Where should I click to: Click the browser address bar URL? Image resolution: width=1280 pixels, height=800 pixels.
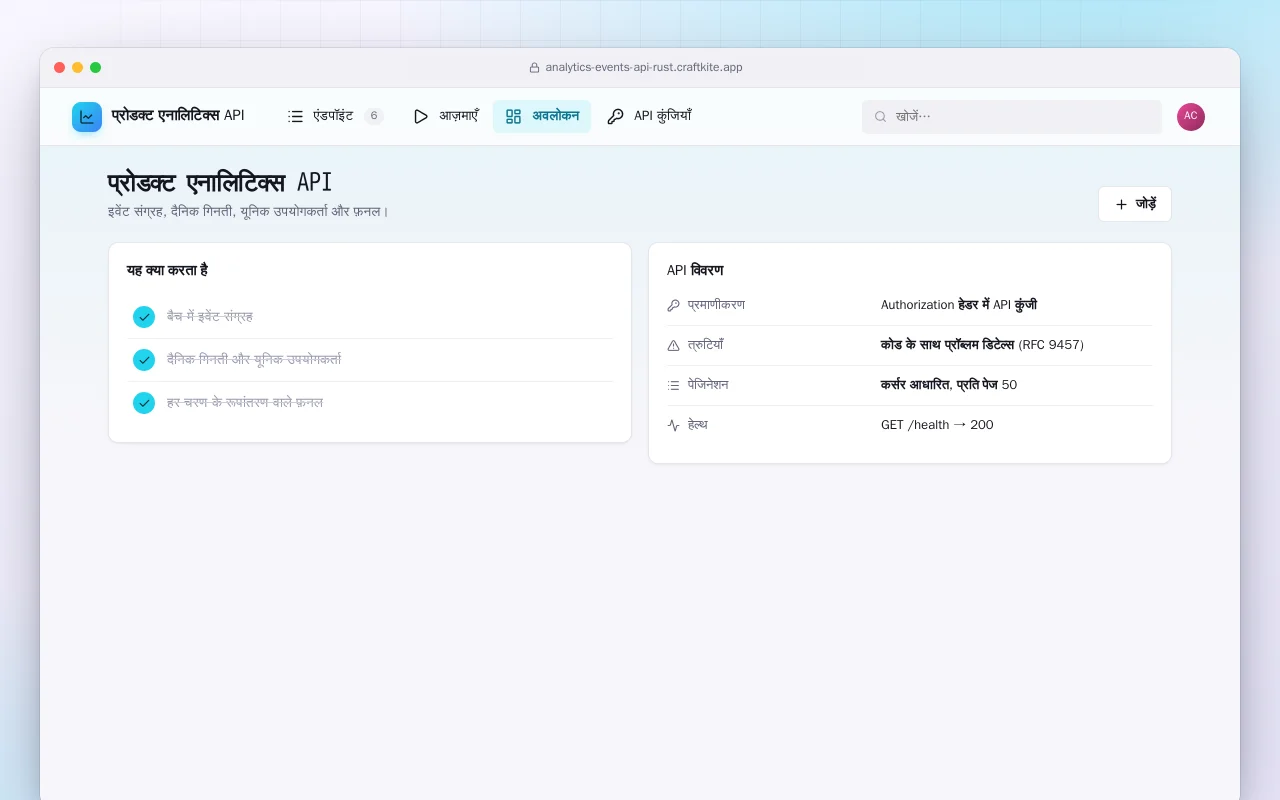[644, 67]
